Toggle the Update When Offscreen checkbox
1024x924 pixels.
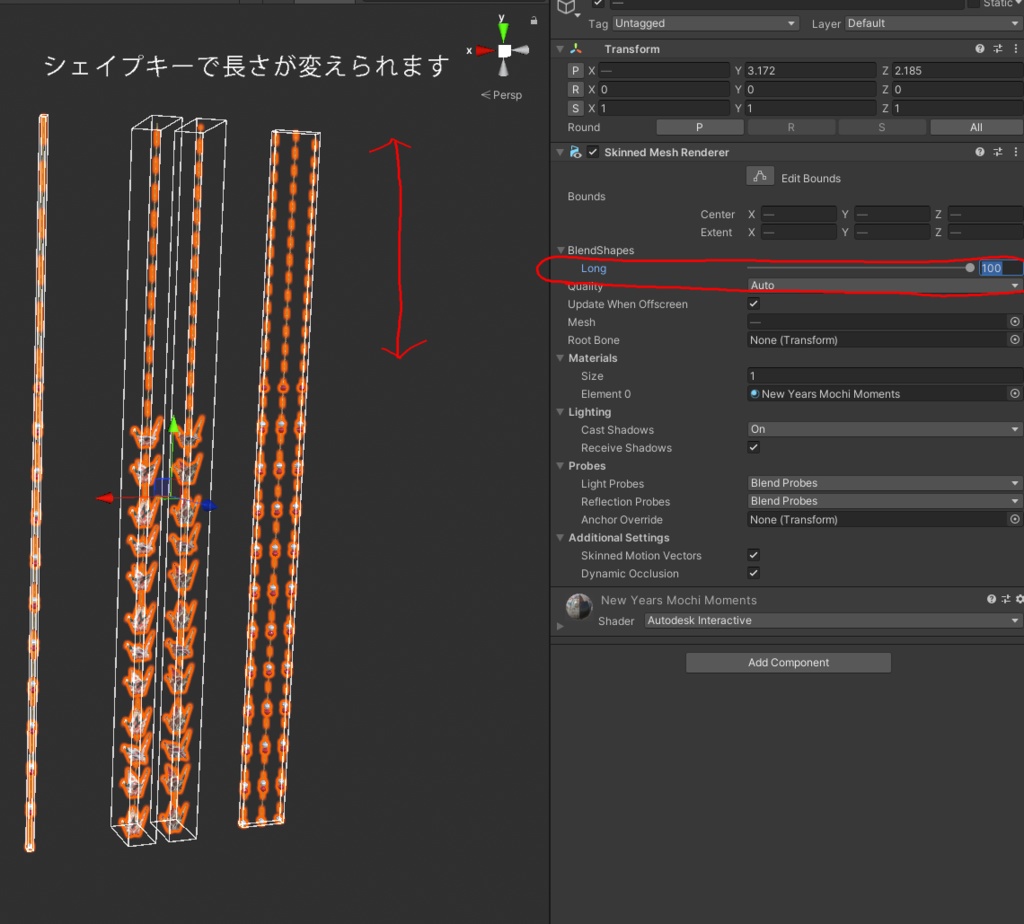click(753, 303)
